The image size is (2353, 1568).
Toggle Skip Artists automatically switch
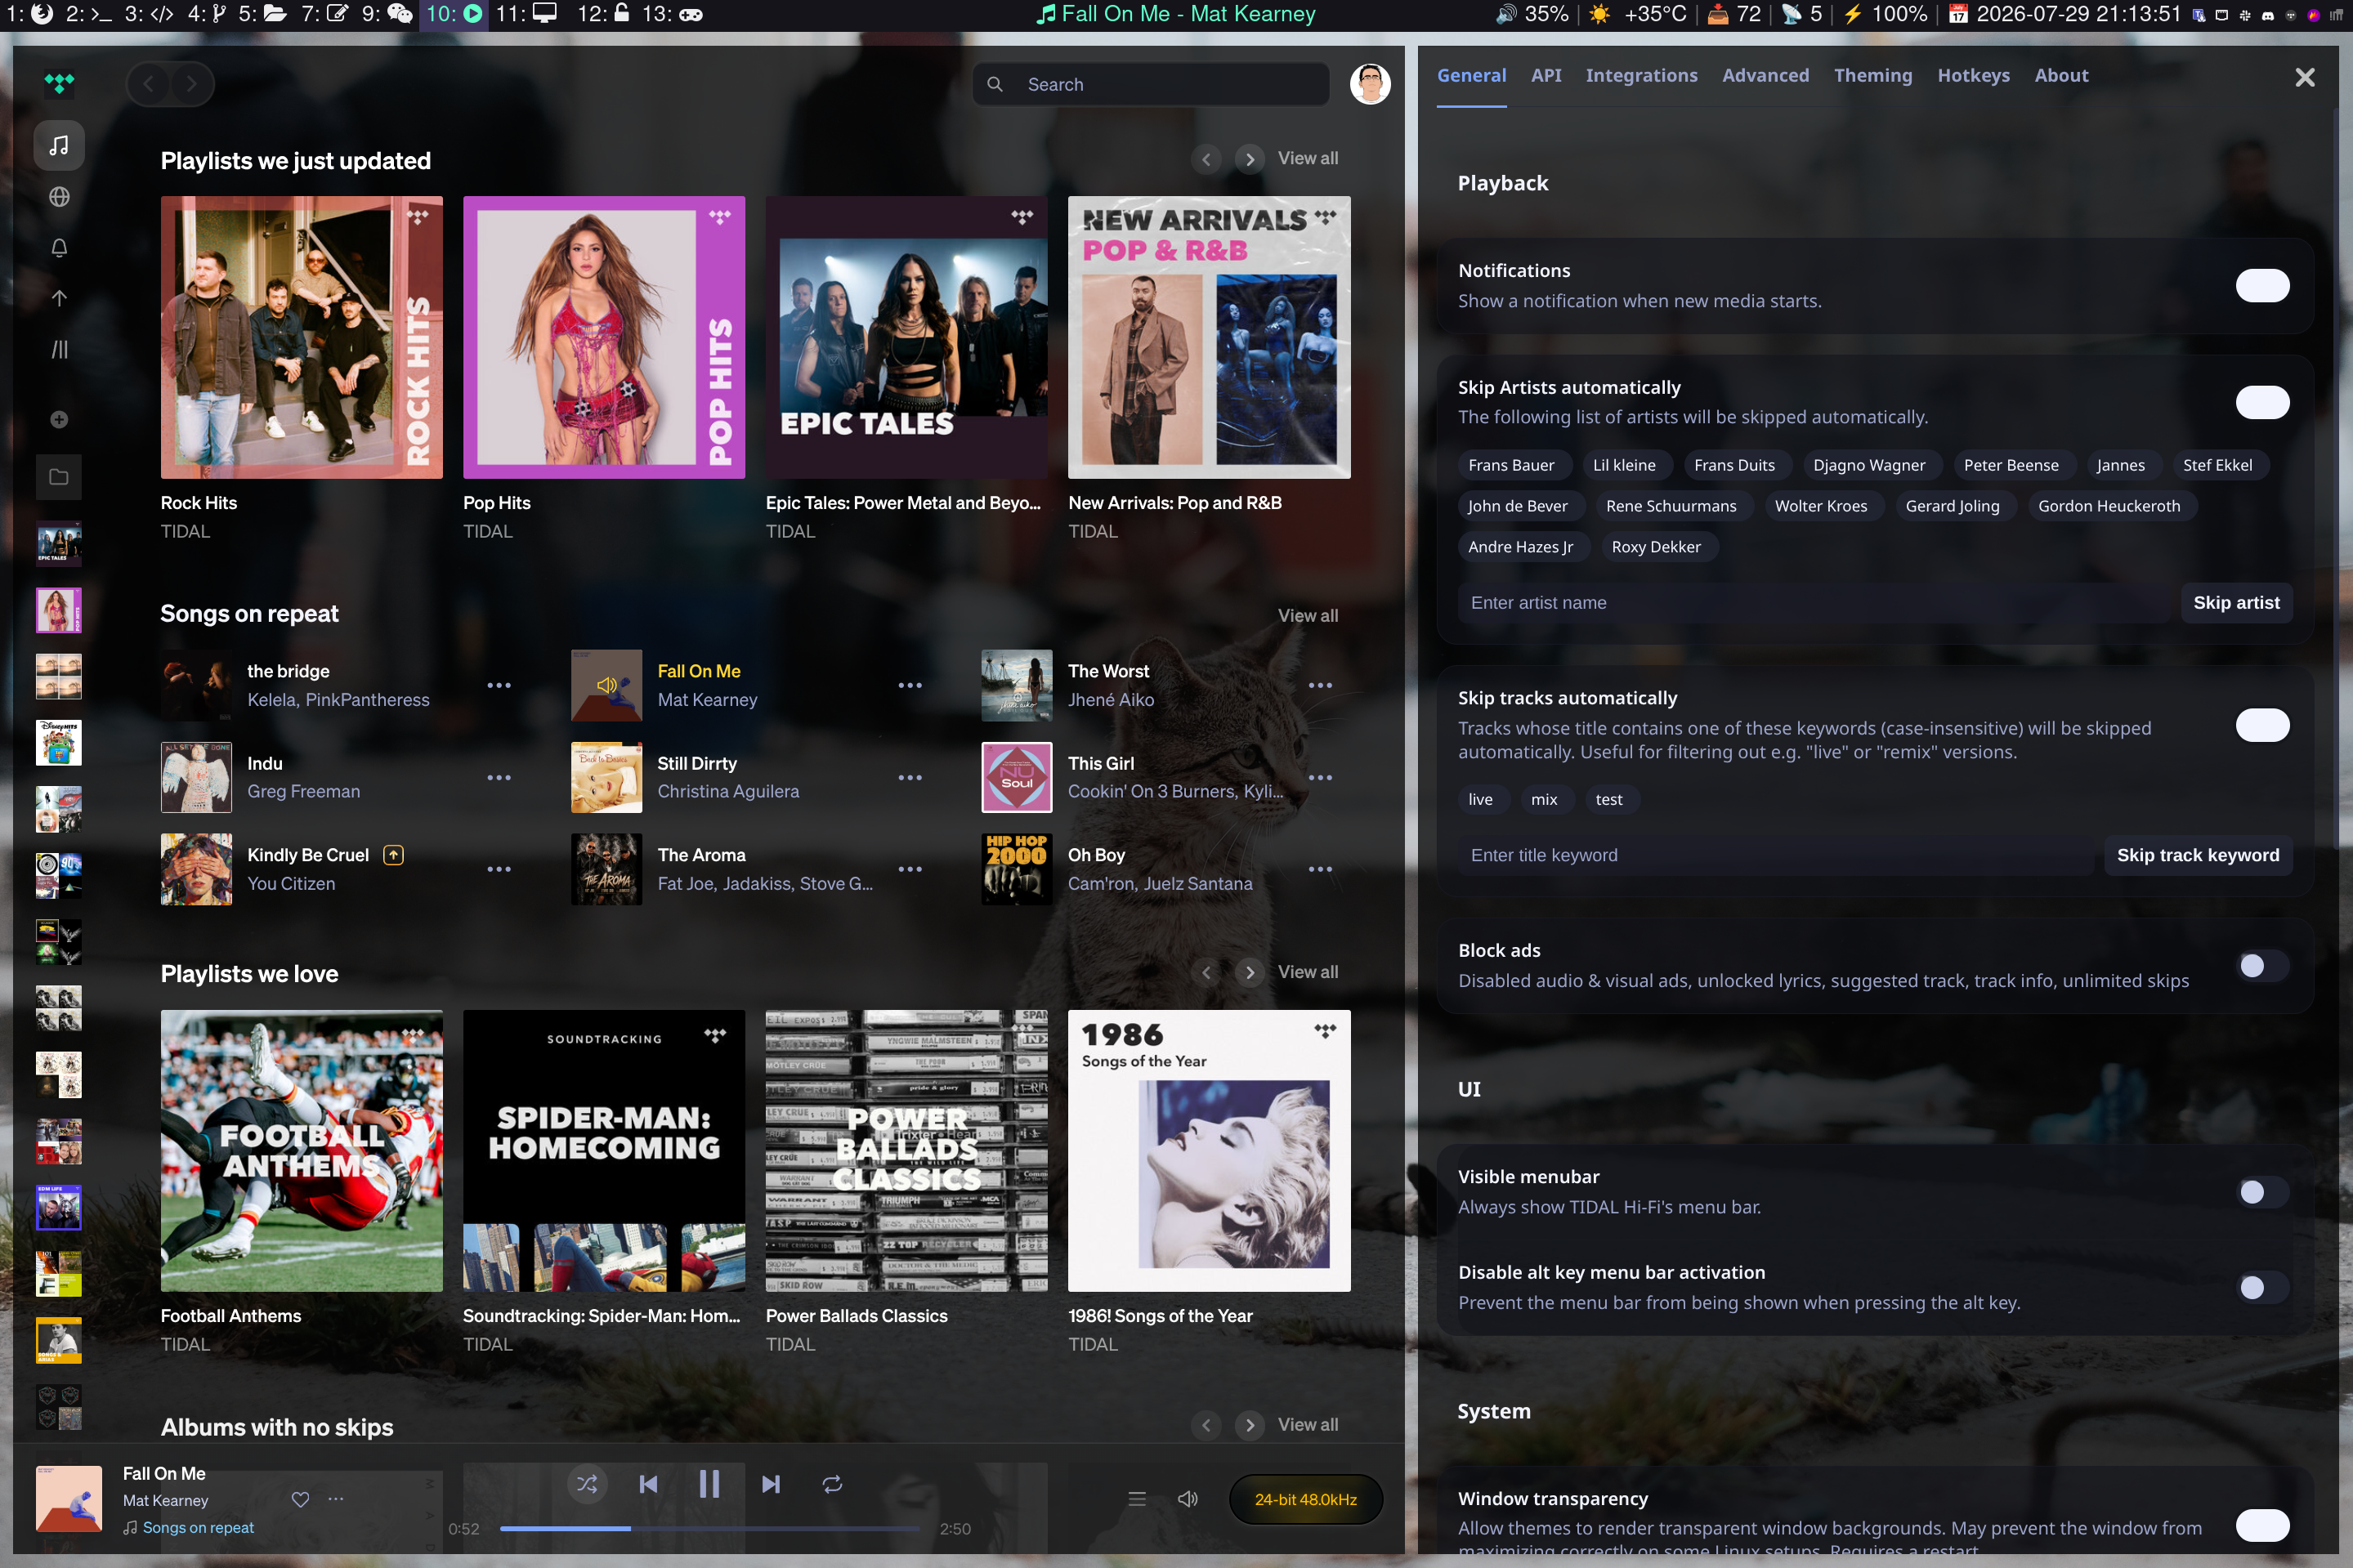point(2262,402)
